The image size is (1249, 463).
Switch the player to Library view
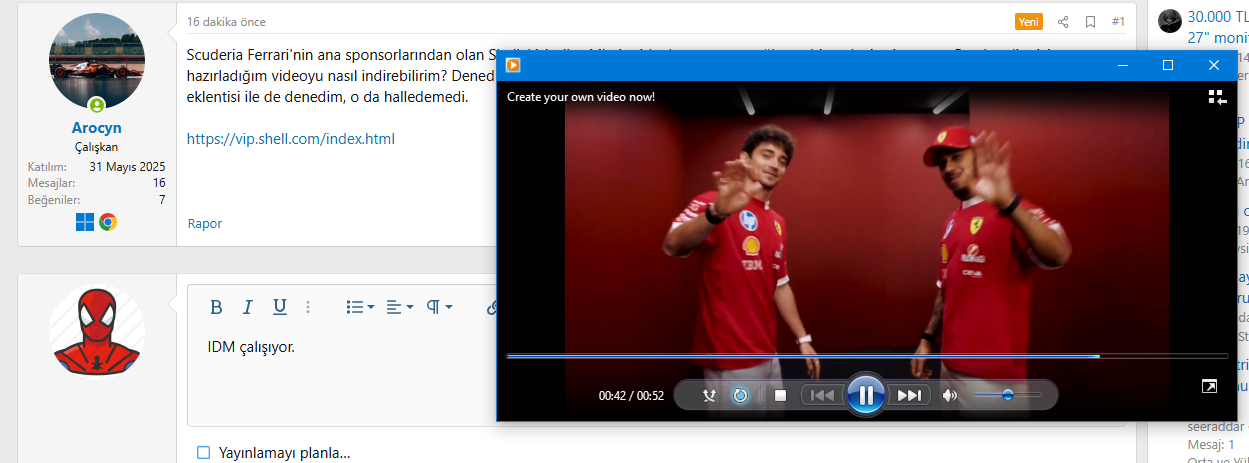coord(1216,97)
